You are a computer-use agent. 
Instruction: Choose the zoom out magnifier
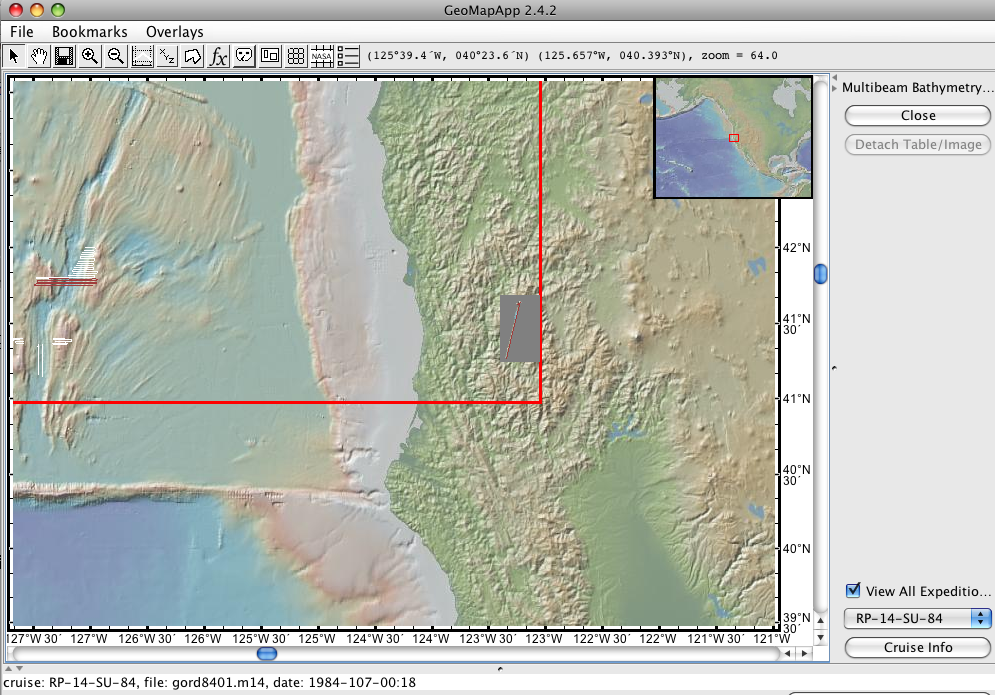116,56
